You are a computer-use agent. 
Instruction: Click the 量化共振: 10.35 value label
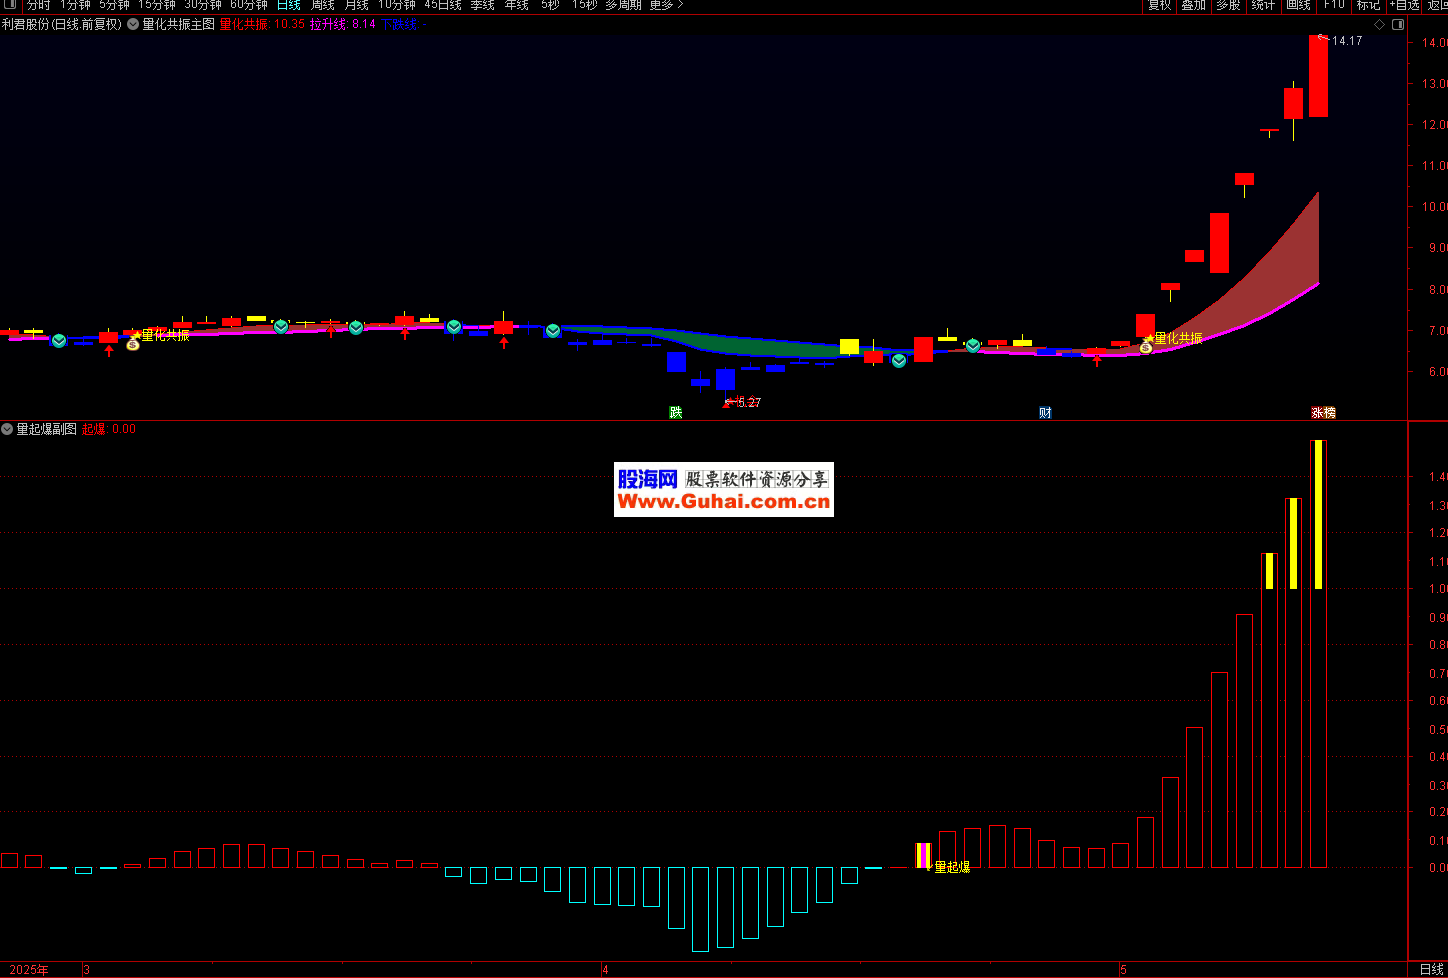tap(262, 24)
